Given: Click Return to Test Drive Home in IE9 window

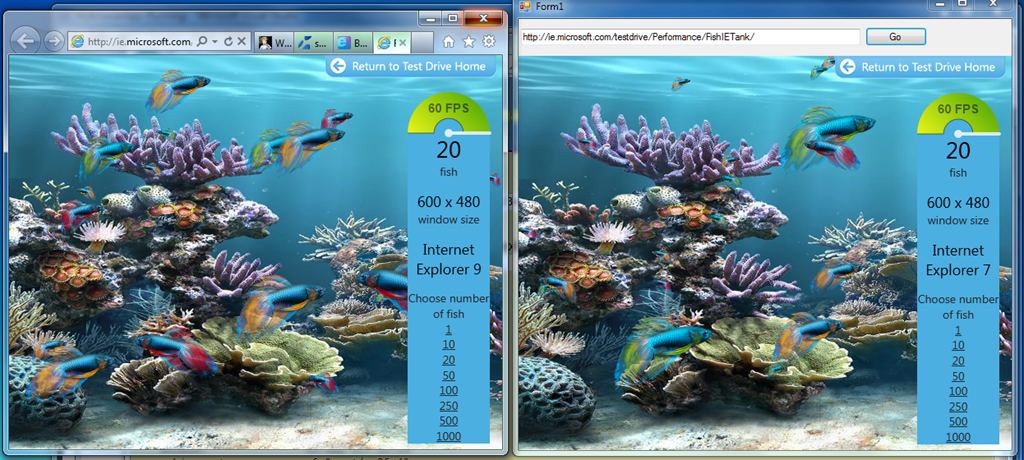Looking at the screenshot, I should (410, 66).
